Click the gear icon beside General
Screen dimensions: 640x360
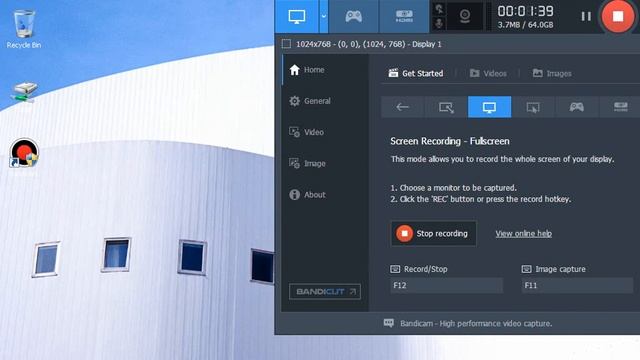tap(294, 101)
